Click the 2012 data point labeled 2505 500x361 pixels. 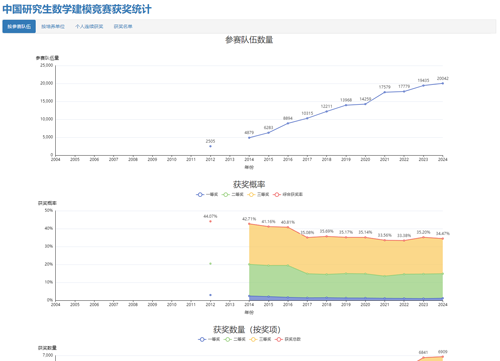210,146
